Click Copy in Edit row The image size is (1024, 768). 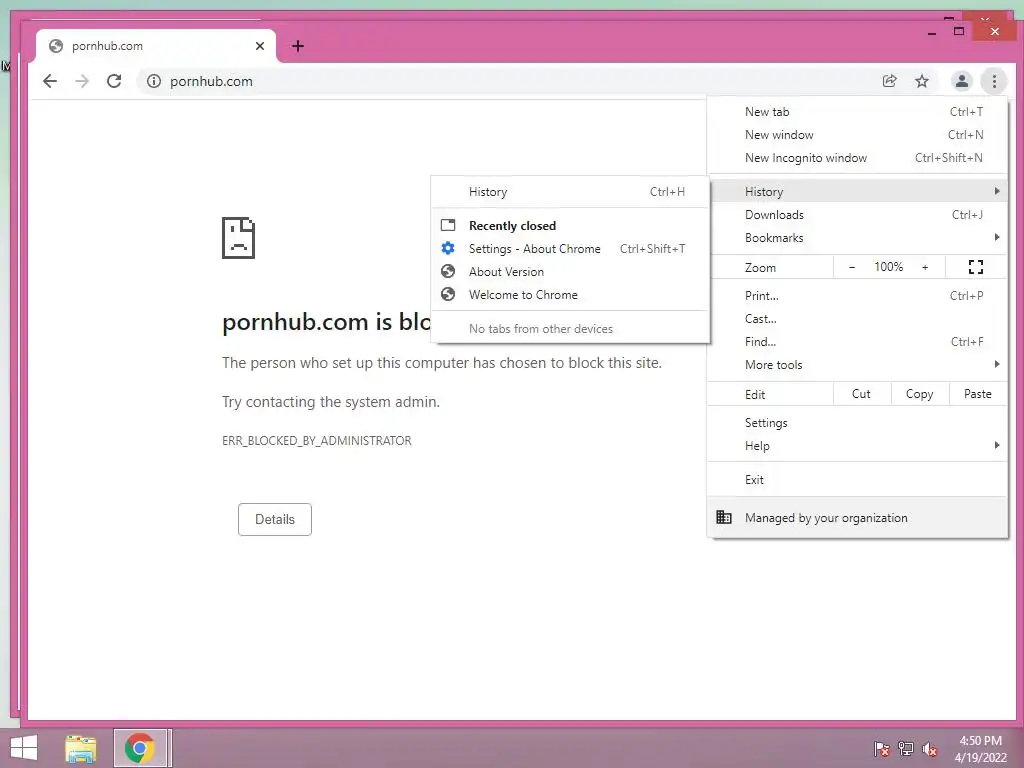click(920, 394)
